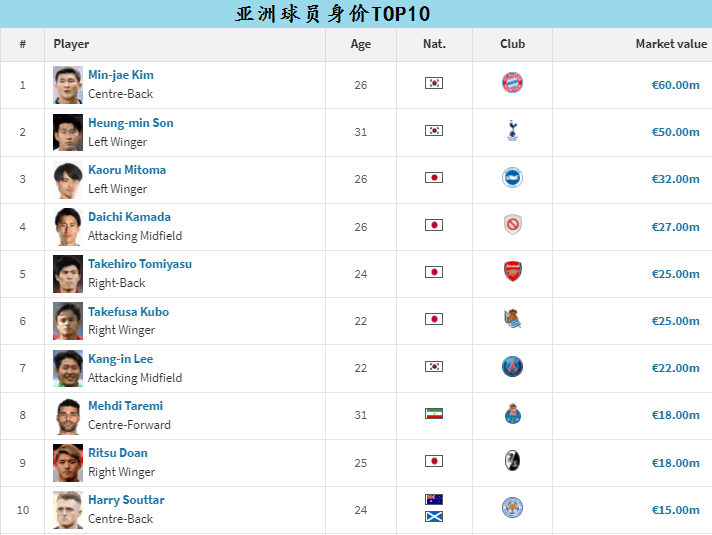Click the Leicester City club crest
Image resolution: width=712 pixels, height=535 pixels.
pyautogui.click(x=512, y=508)
